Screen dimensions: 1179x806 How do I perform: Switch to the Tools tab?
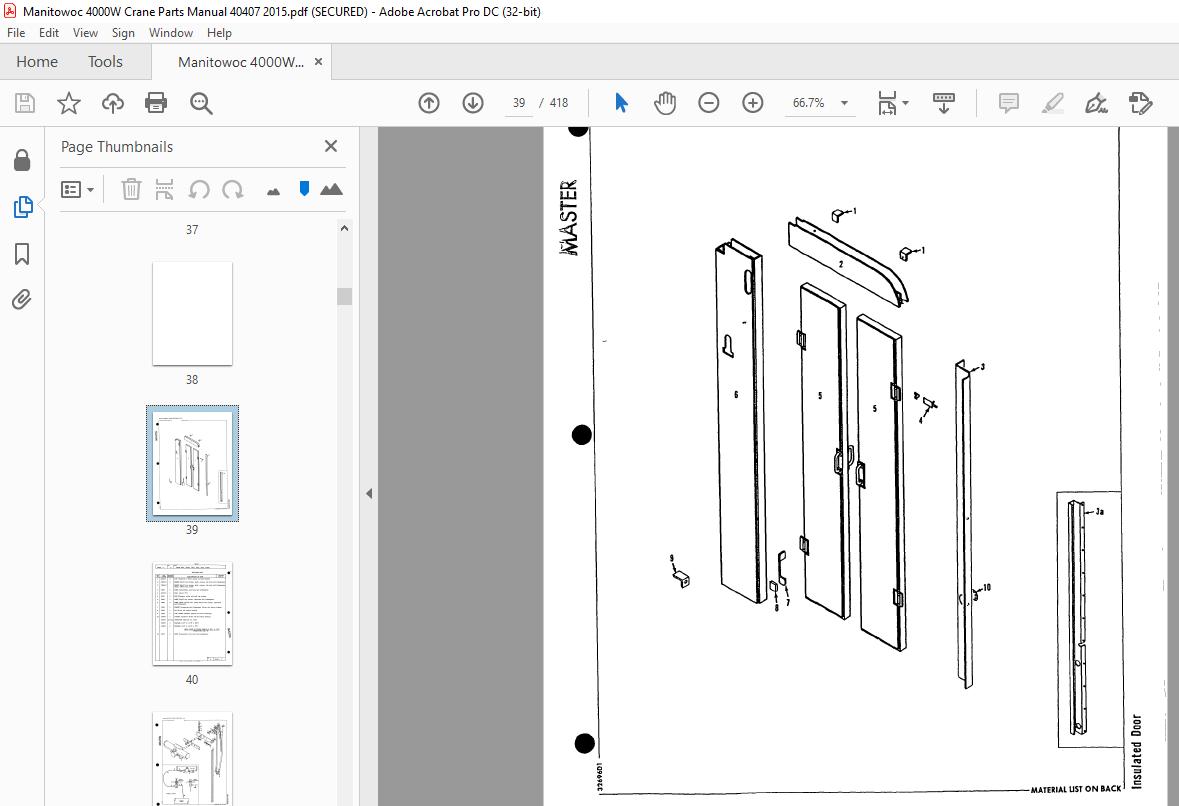click(105, 62)
